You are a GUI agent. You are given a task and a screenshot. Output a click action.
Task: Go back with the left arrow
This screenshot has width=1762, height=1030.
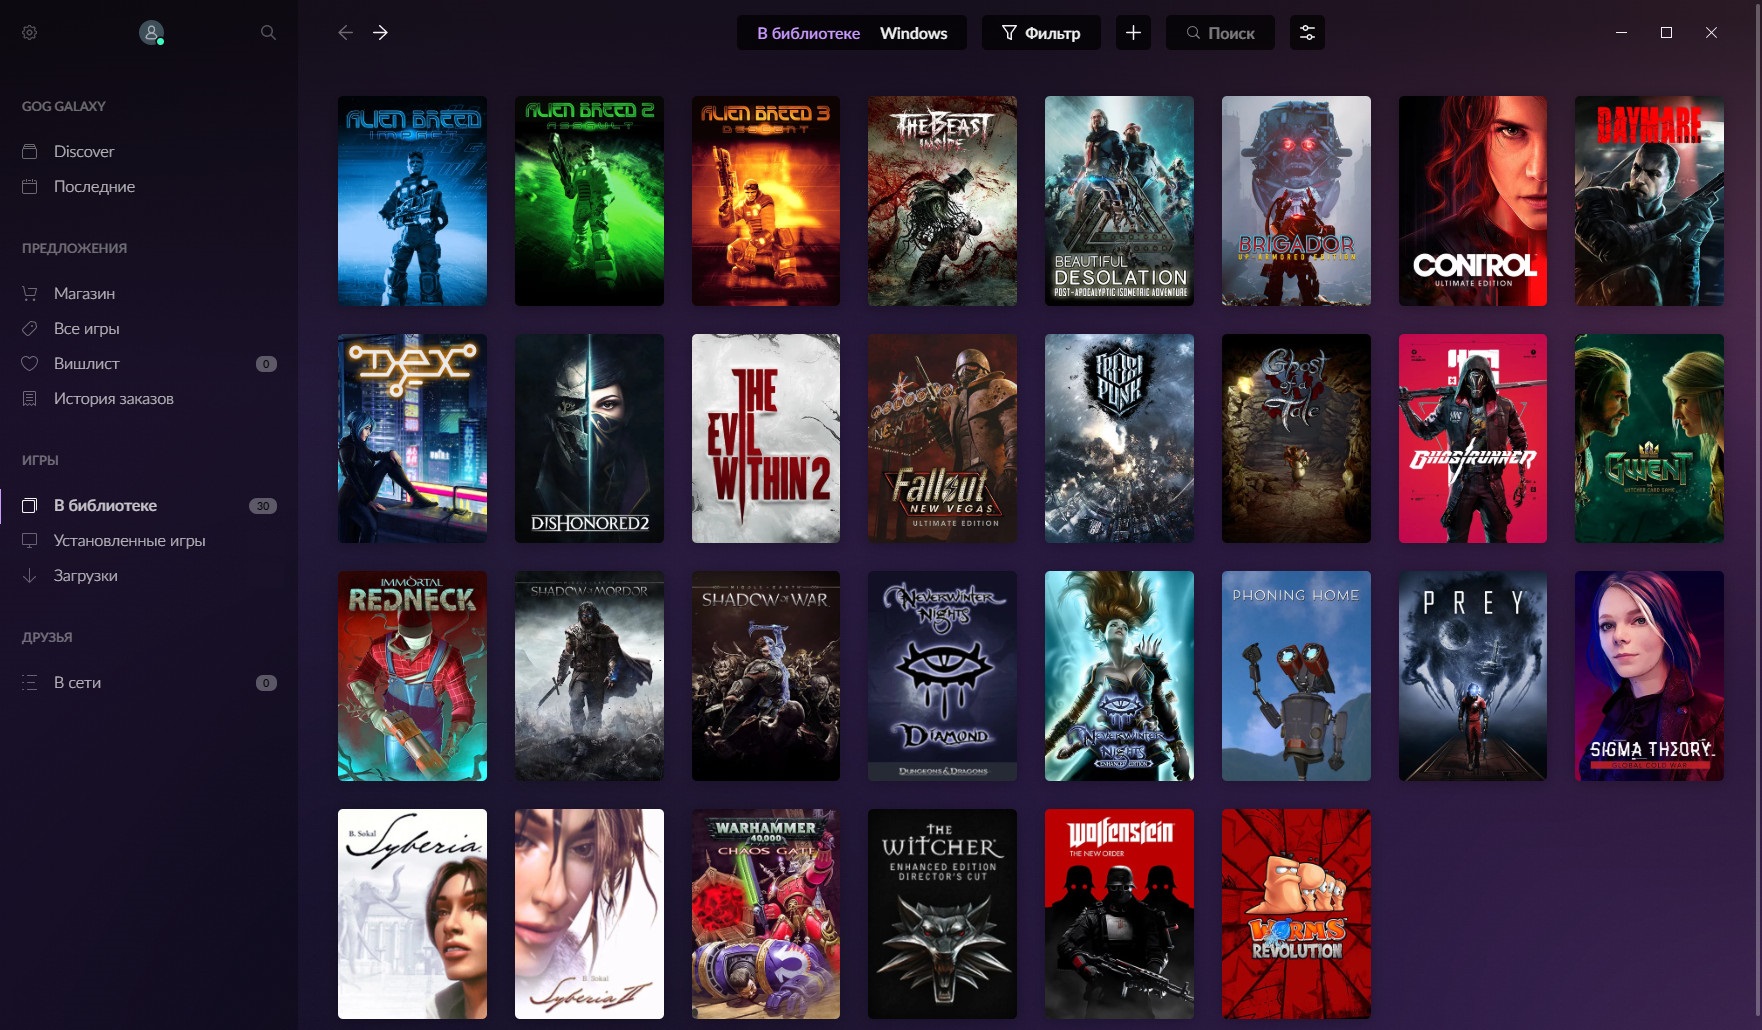click(346, 33)
